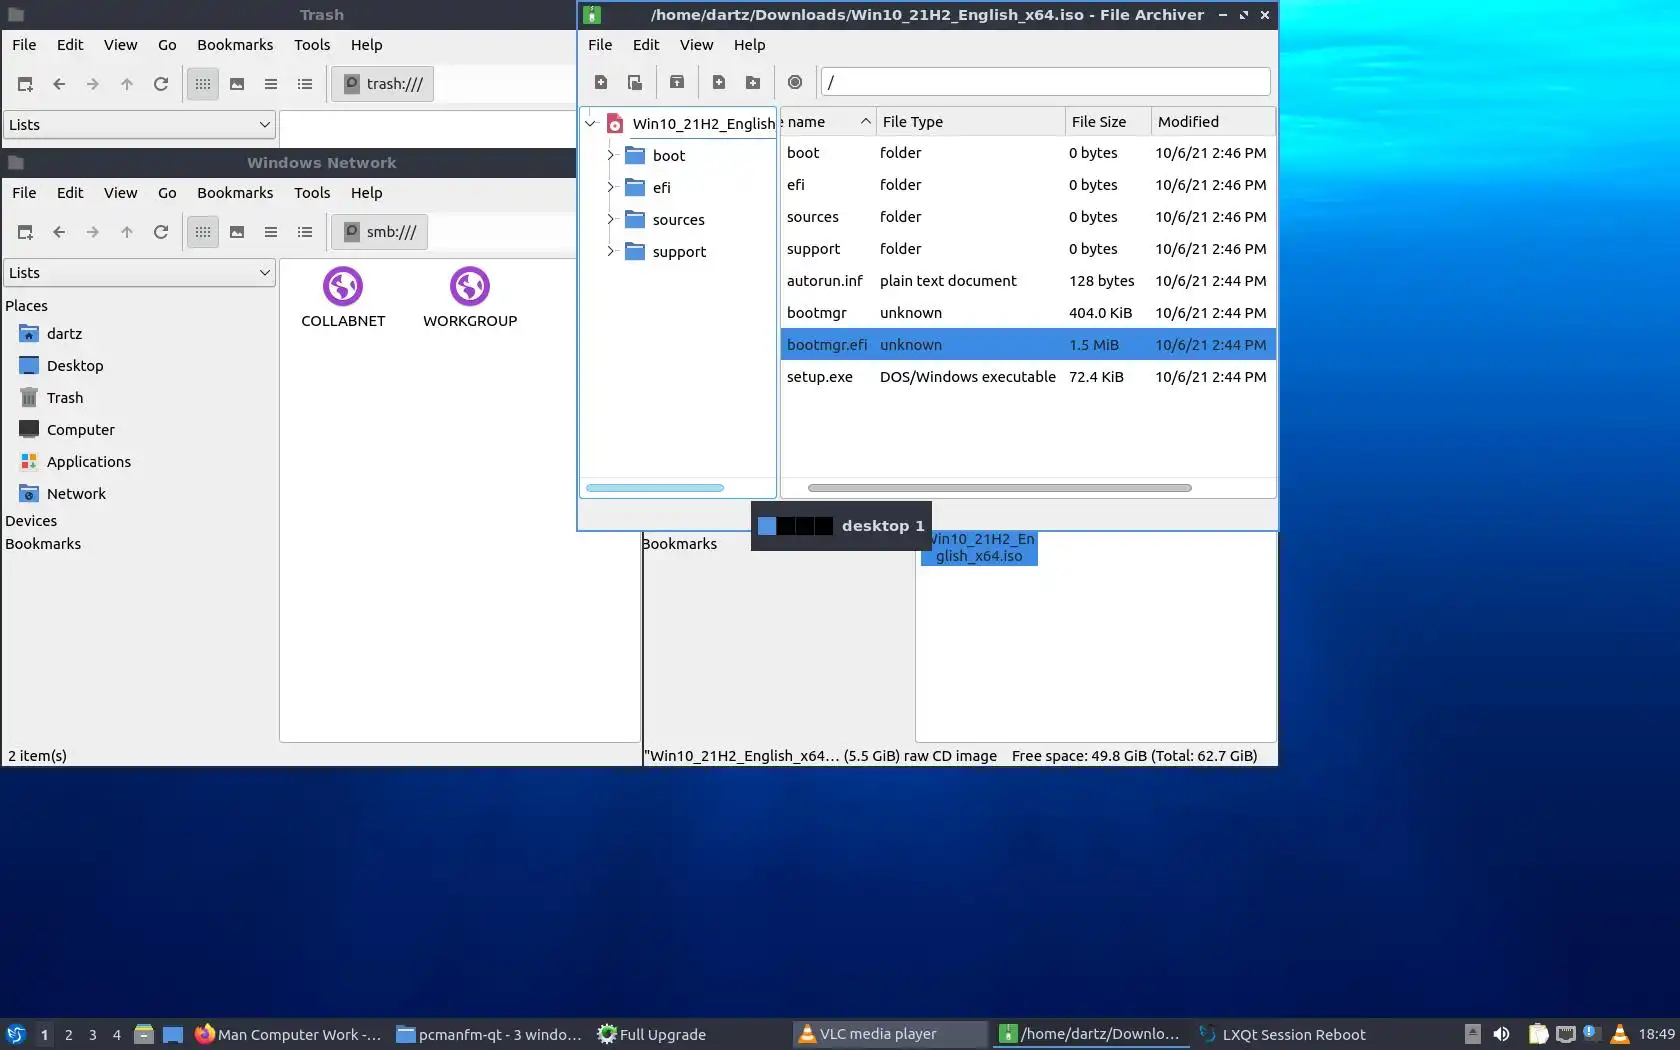Open the Tools menu in the Windows Network window
The width and height of the screenshot is (1680, 1050).
[x=312, y=193]
